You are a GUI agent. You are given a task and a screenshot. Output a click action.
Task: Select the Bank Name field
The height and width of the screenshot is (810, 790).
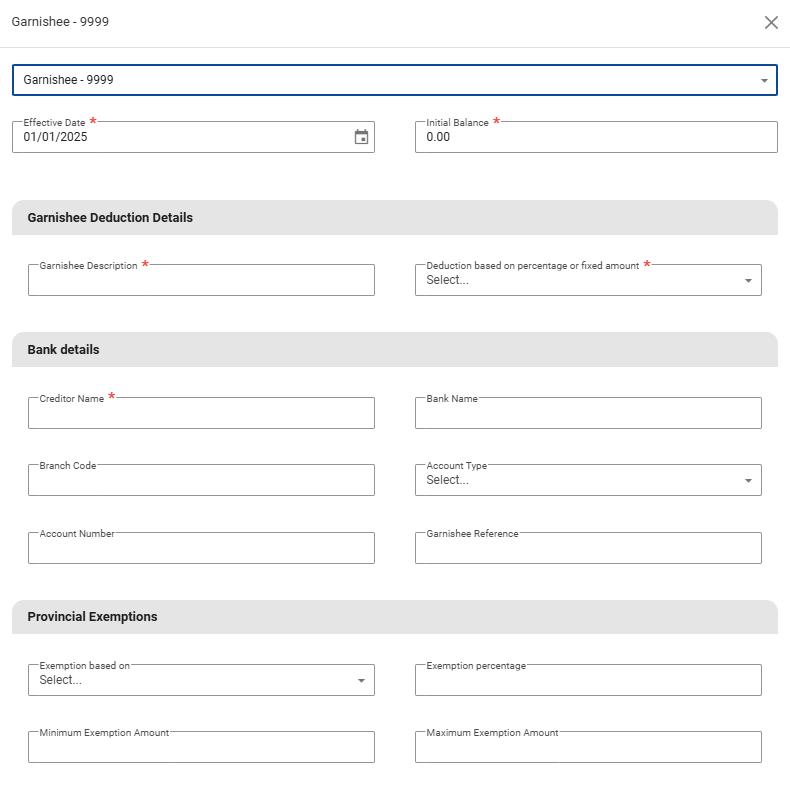point(588,414)
